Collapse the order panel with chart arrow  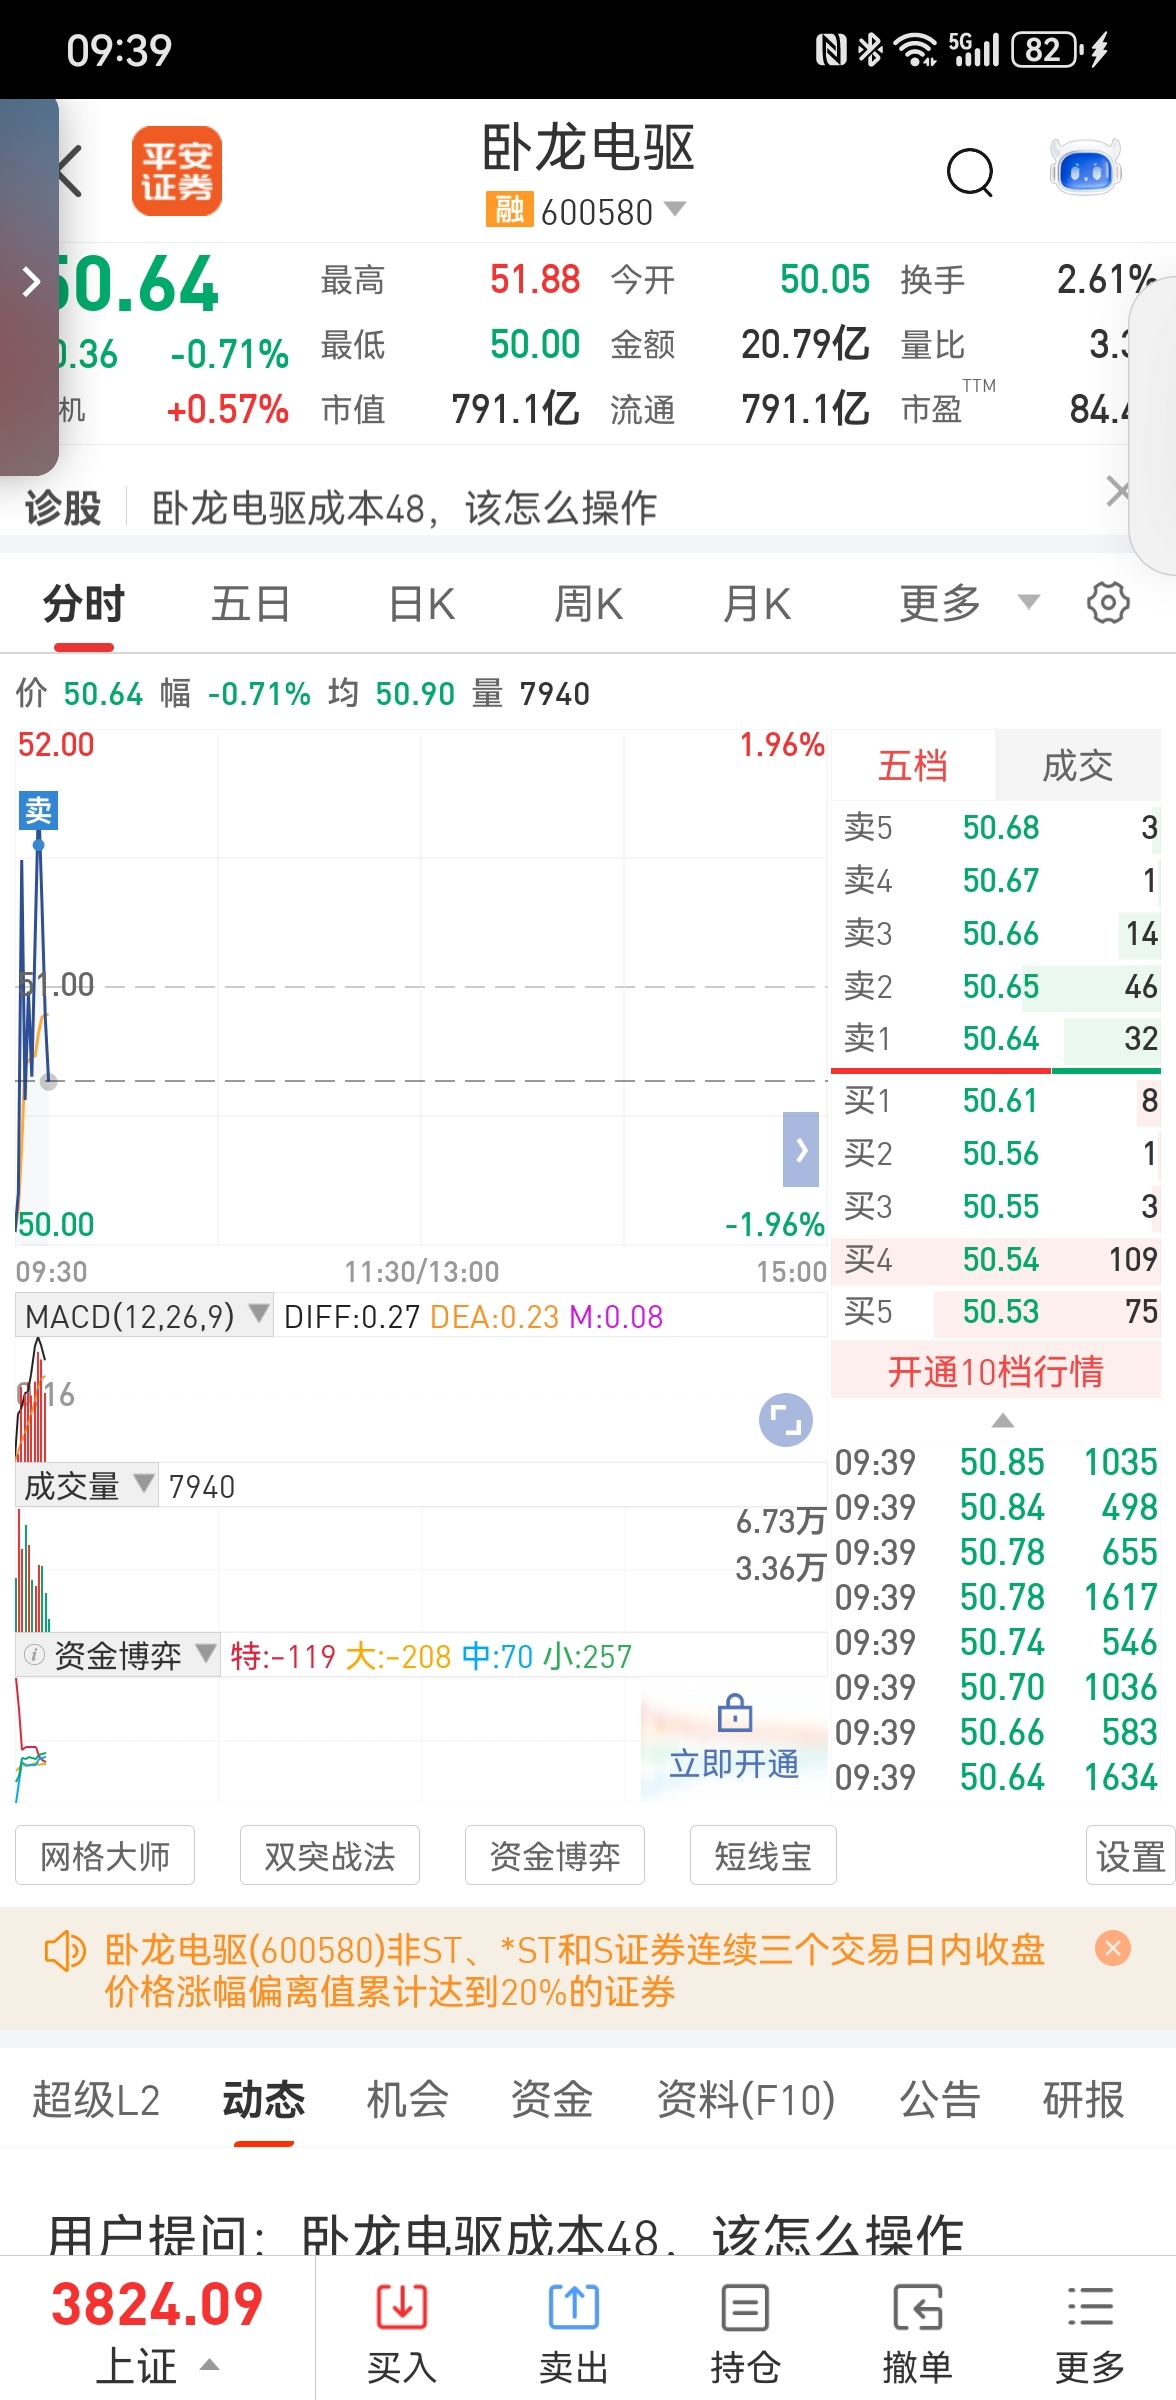[x=801, y=1149]
